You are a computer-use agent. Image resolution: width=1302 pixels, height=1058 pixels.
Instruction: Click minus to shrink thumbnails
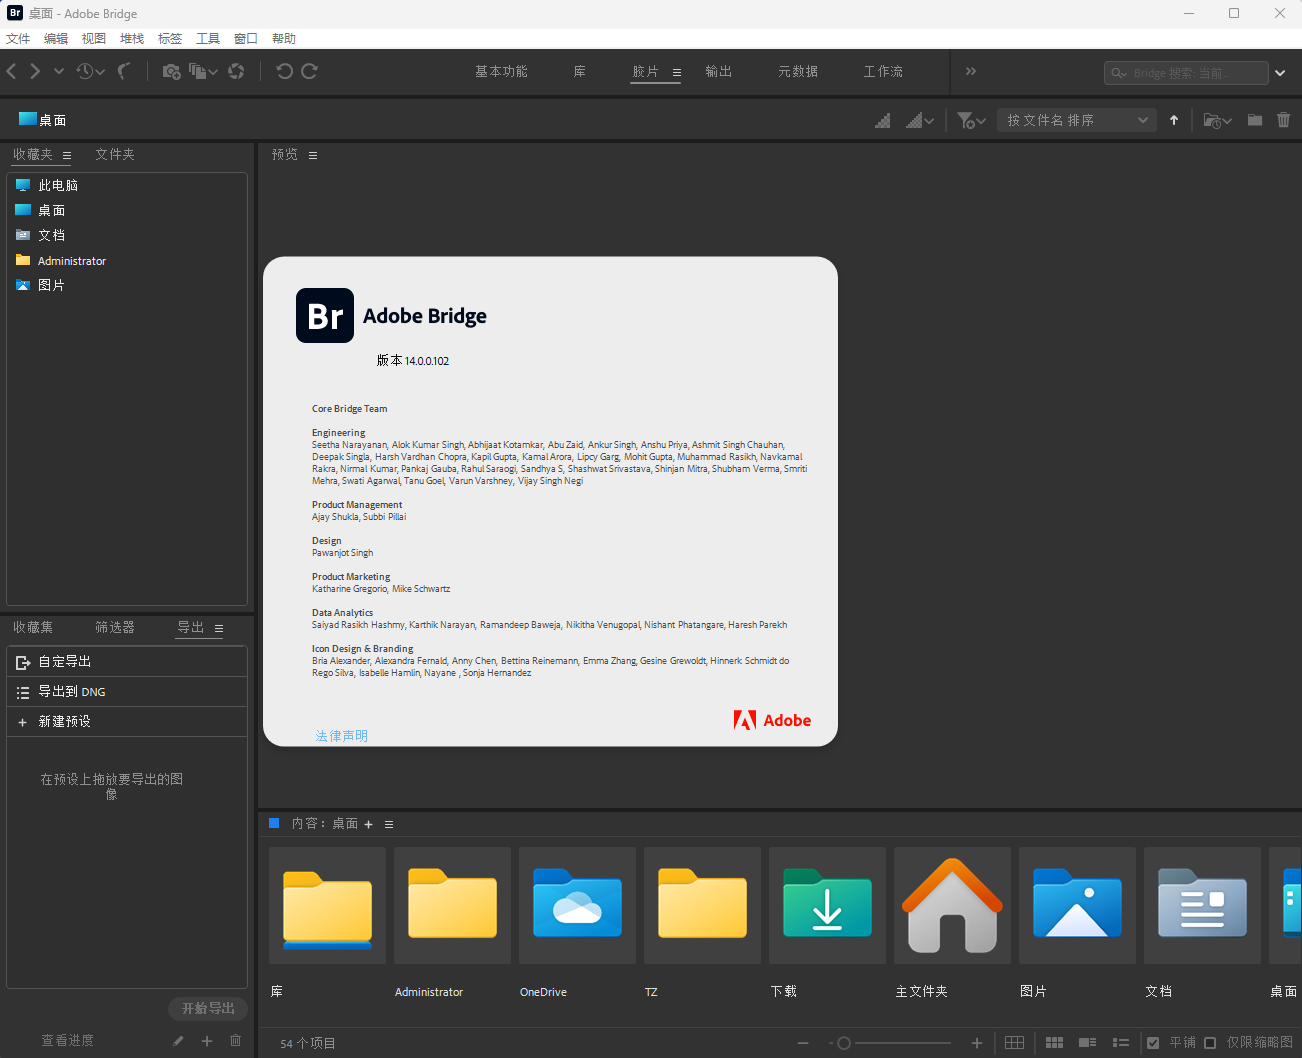[x=803, y=1043]
